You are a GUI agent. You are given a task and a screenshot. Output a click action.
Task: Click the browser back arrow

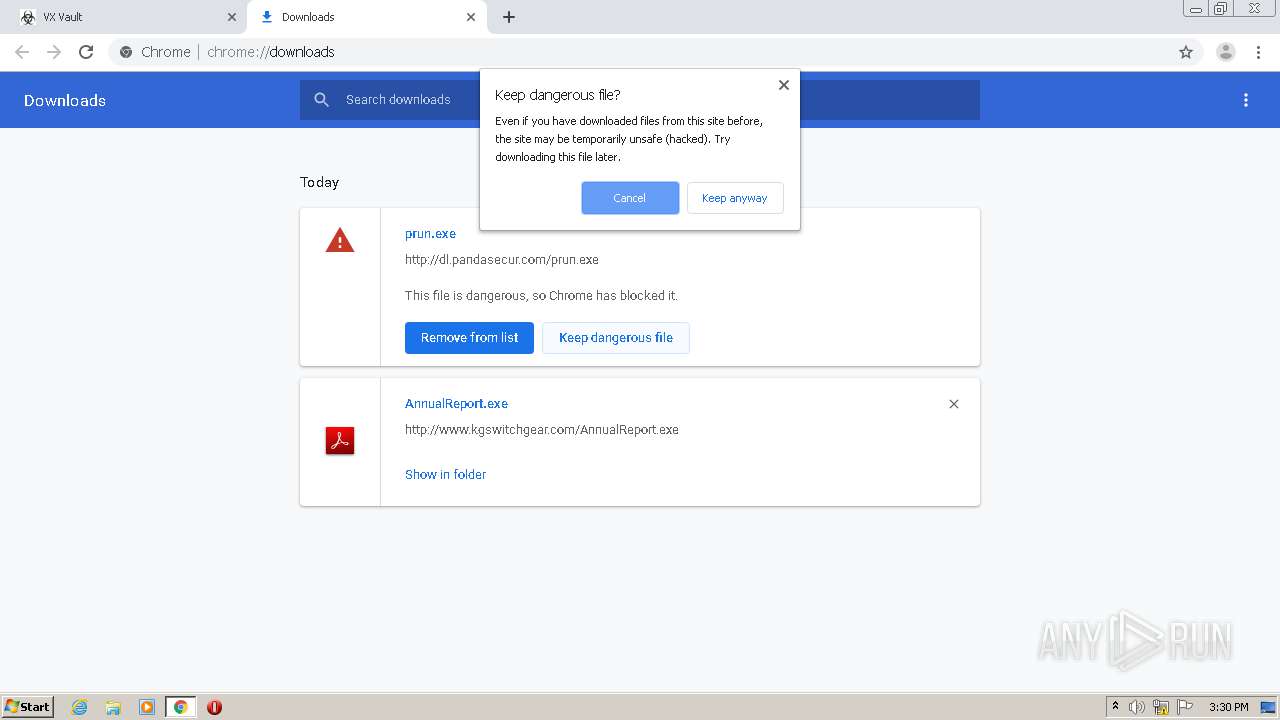(22, 52)
